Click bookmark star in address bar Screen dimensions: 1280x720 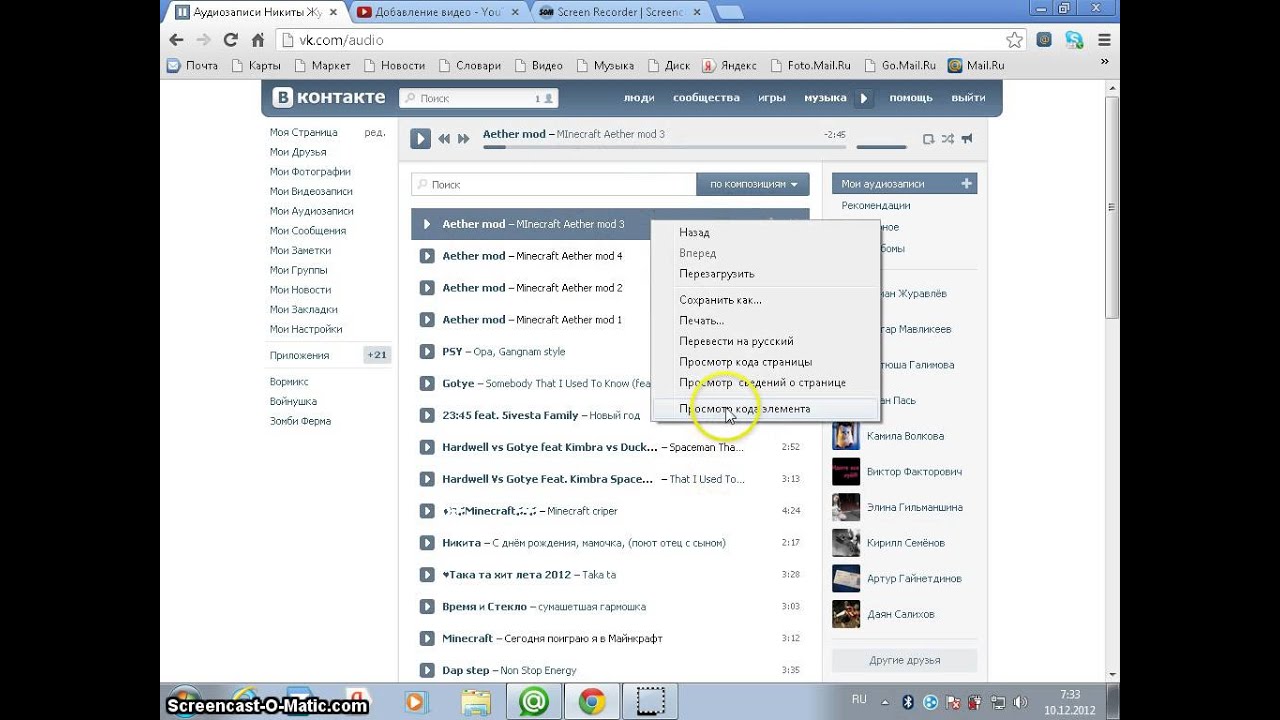[1014, 40]
